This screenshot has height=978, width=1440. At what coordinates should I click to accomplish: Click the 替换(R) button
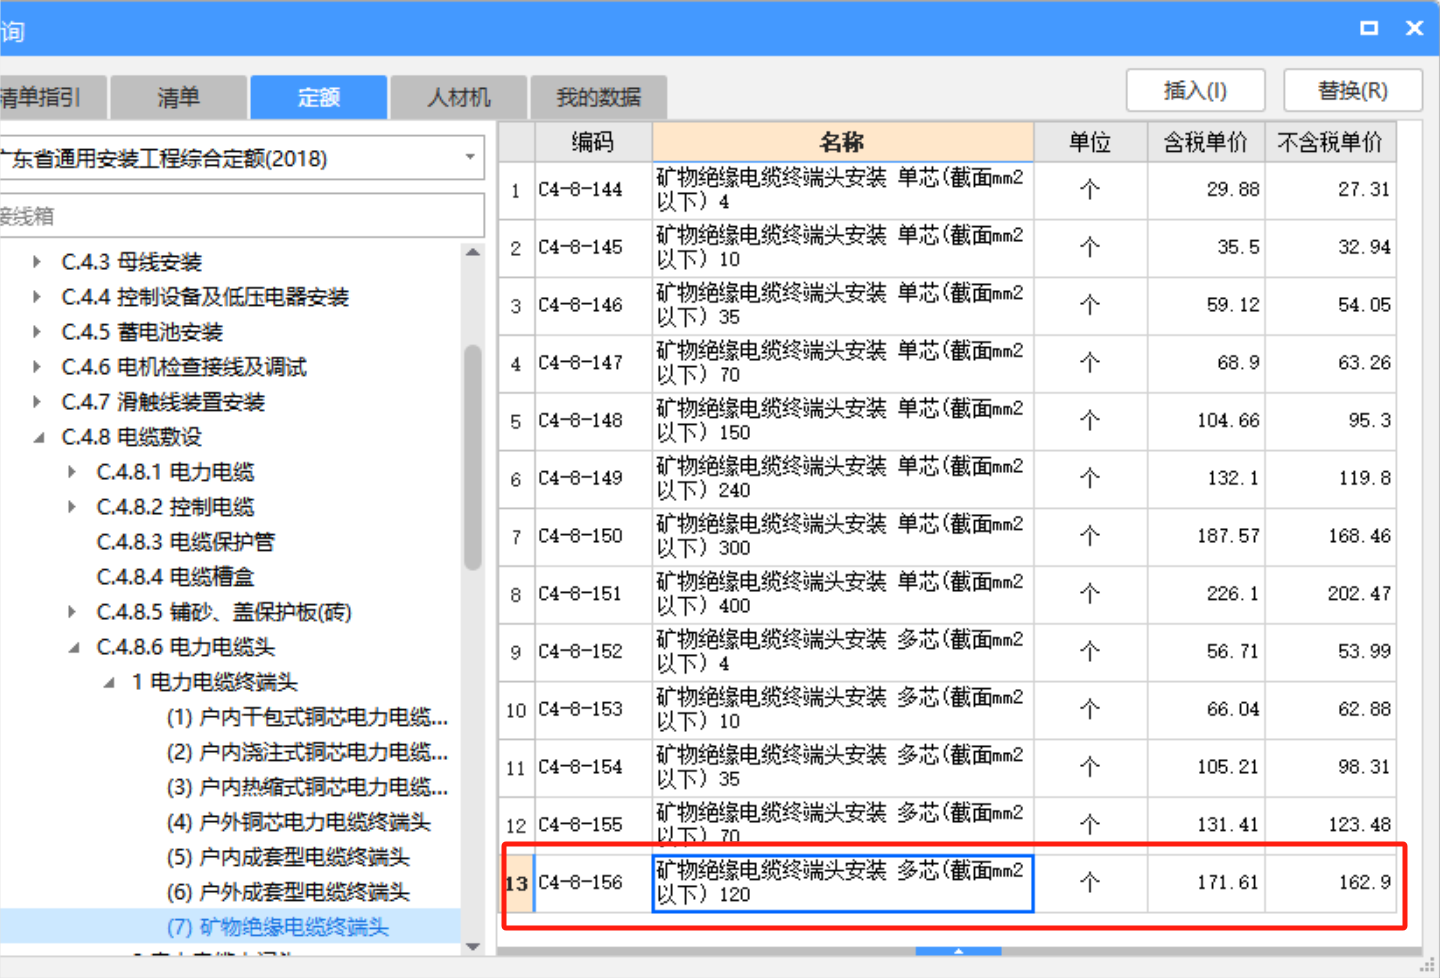click(x=1352, y=91)
